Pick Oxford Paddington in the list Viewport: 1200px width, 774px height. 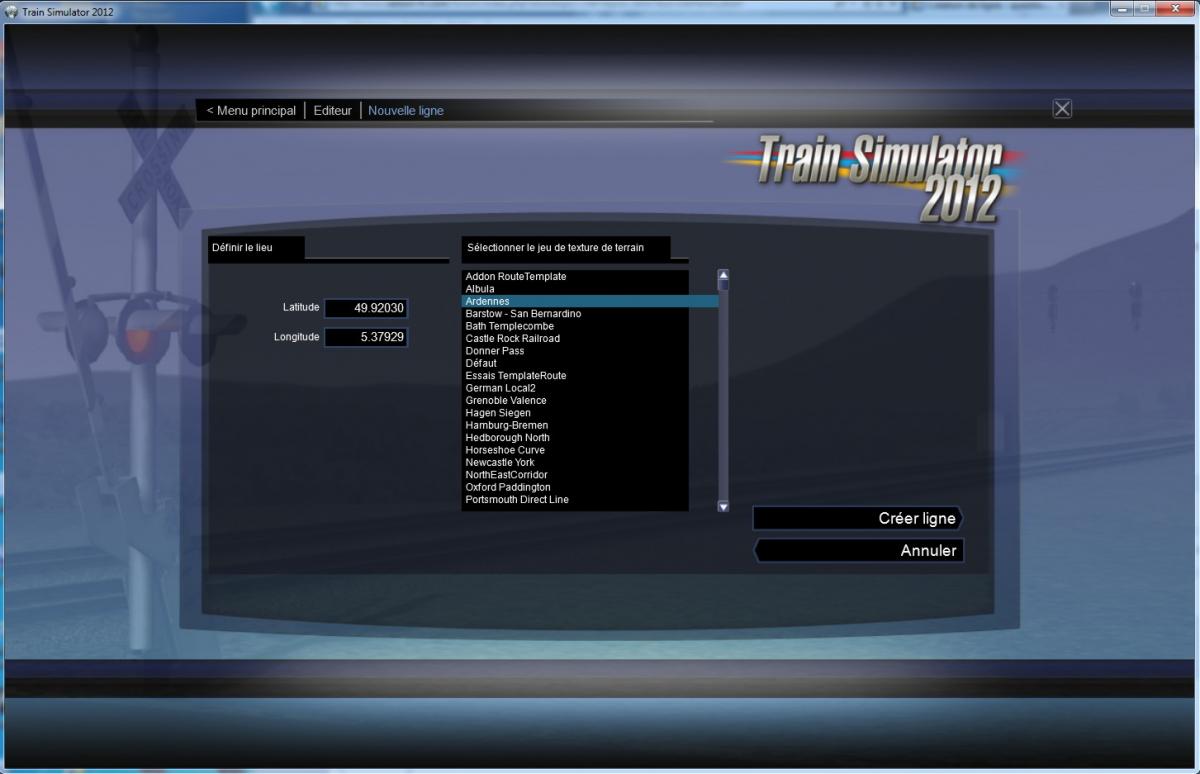tap(575, 487)
